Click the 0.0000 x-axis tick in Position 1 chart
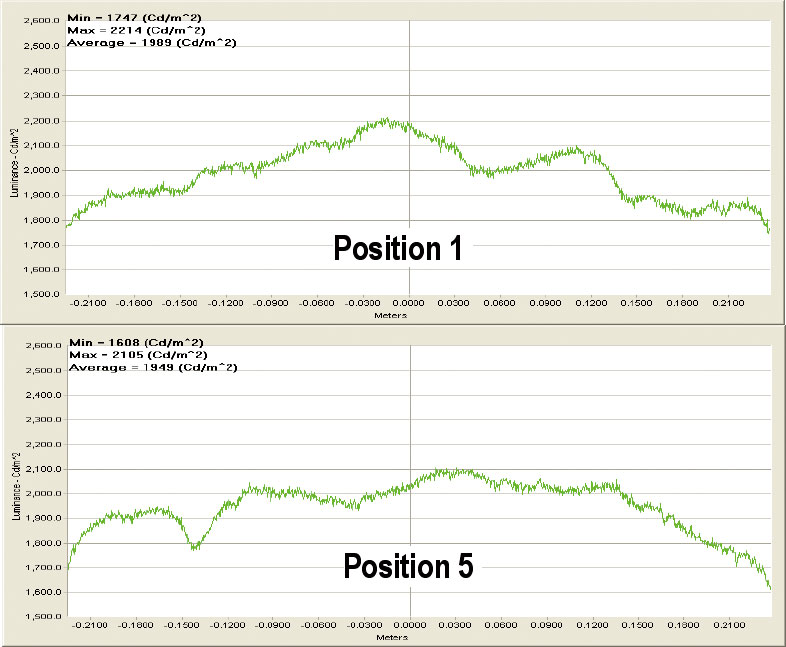The height and width of the screenshot is (647, 786). click(x=409, y=301)
